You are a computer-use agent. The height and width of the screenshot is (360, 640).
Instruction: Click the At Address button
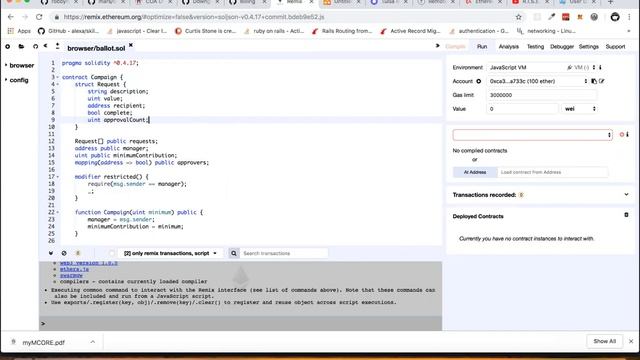[x=475, y=172]
